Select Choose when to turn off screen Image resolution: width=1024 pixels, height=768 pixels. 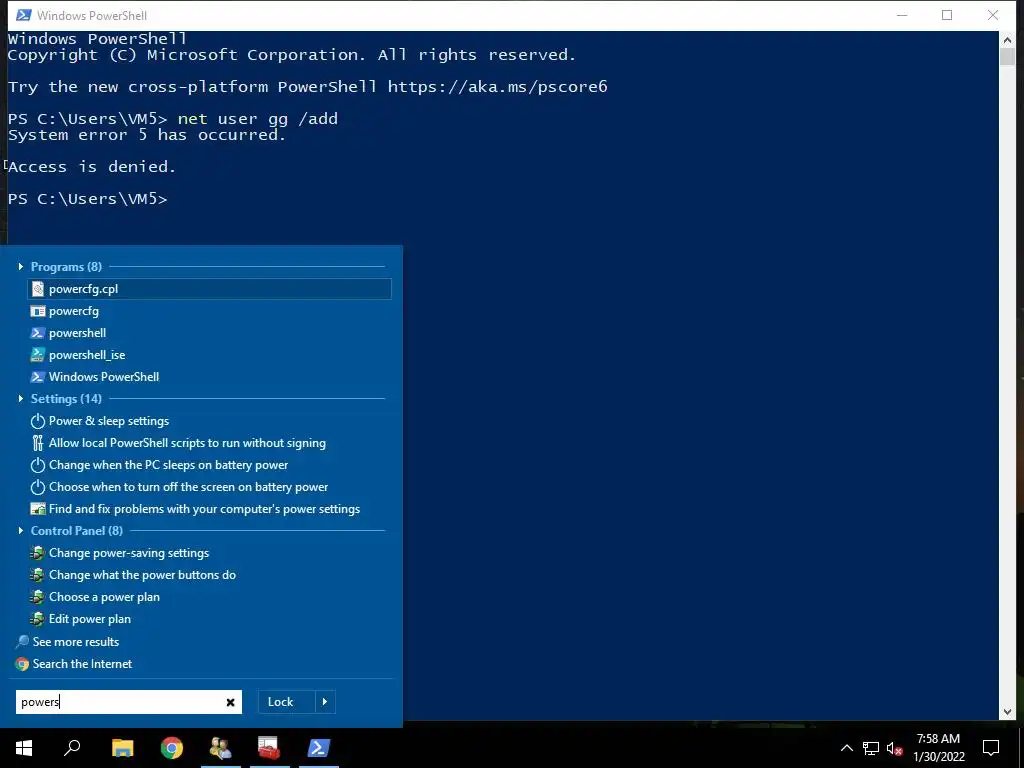tap(188, 487)
